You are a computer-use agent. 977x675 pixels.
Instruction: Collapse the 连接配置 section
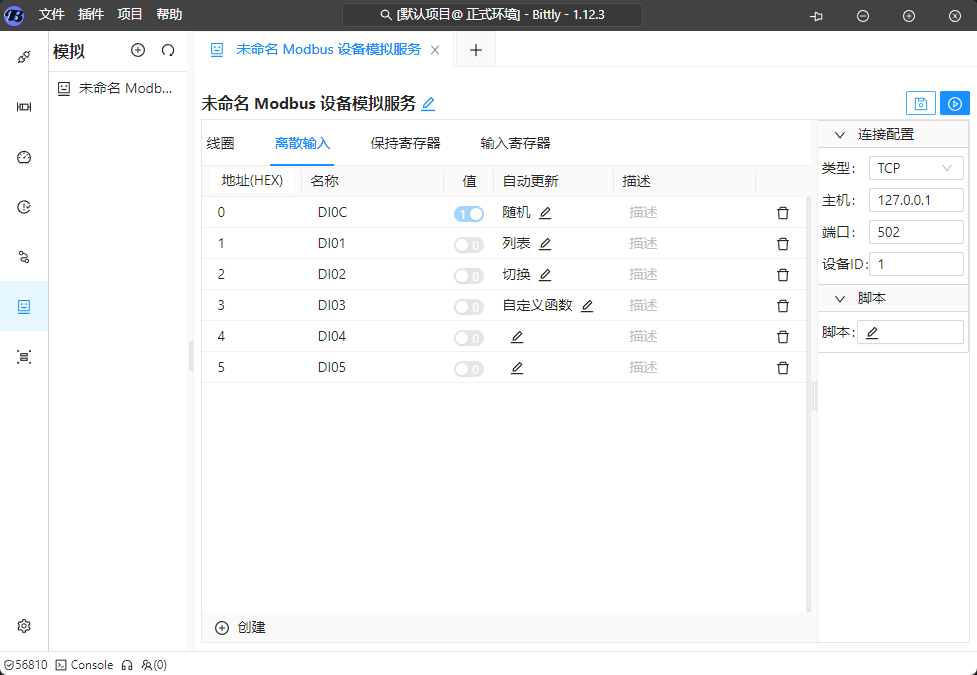click(839, 134)
